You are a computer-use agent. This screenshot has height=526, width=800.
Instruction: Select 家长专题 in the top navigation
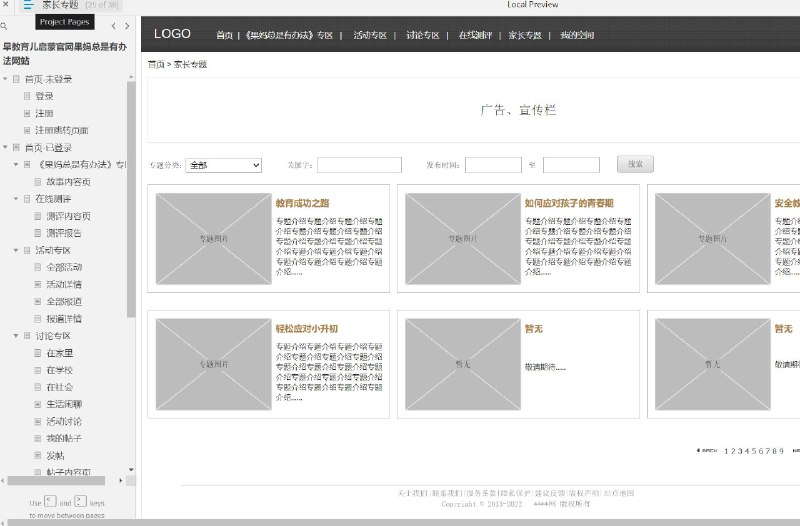(524, 35)
